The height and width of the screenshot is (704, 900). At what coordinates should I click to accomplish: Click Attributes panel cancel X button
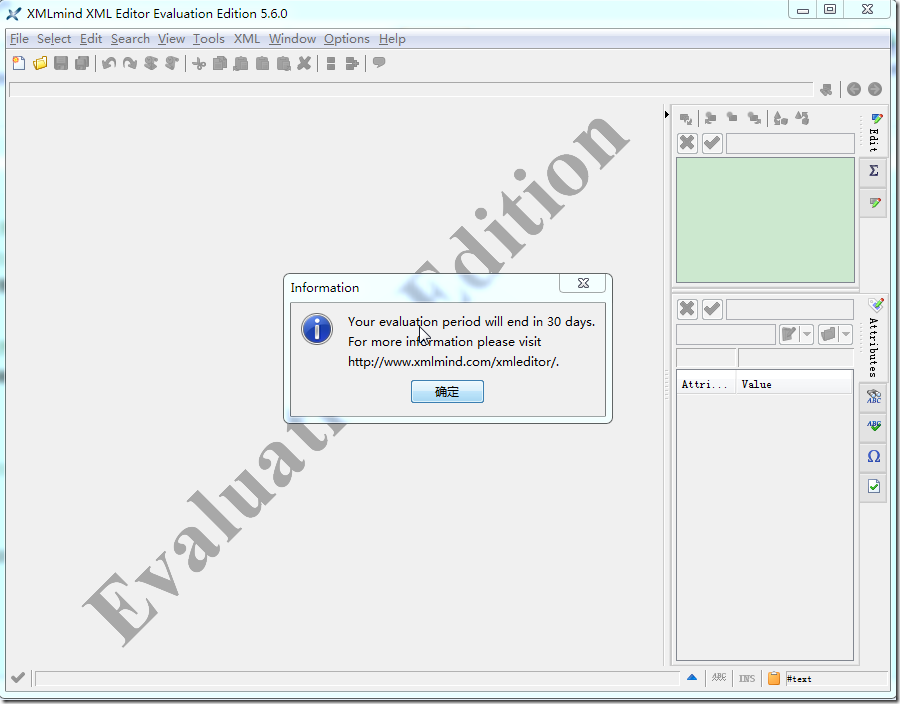coord(687,309)
